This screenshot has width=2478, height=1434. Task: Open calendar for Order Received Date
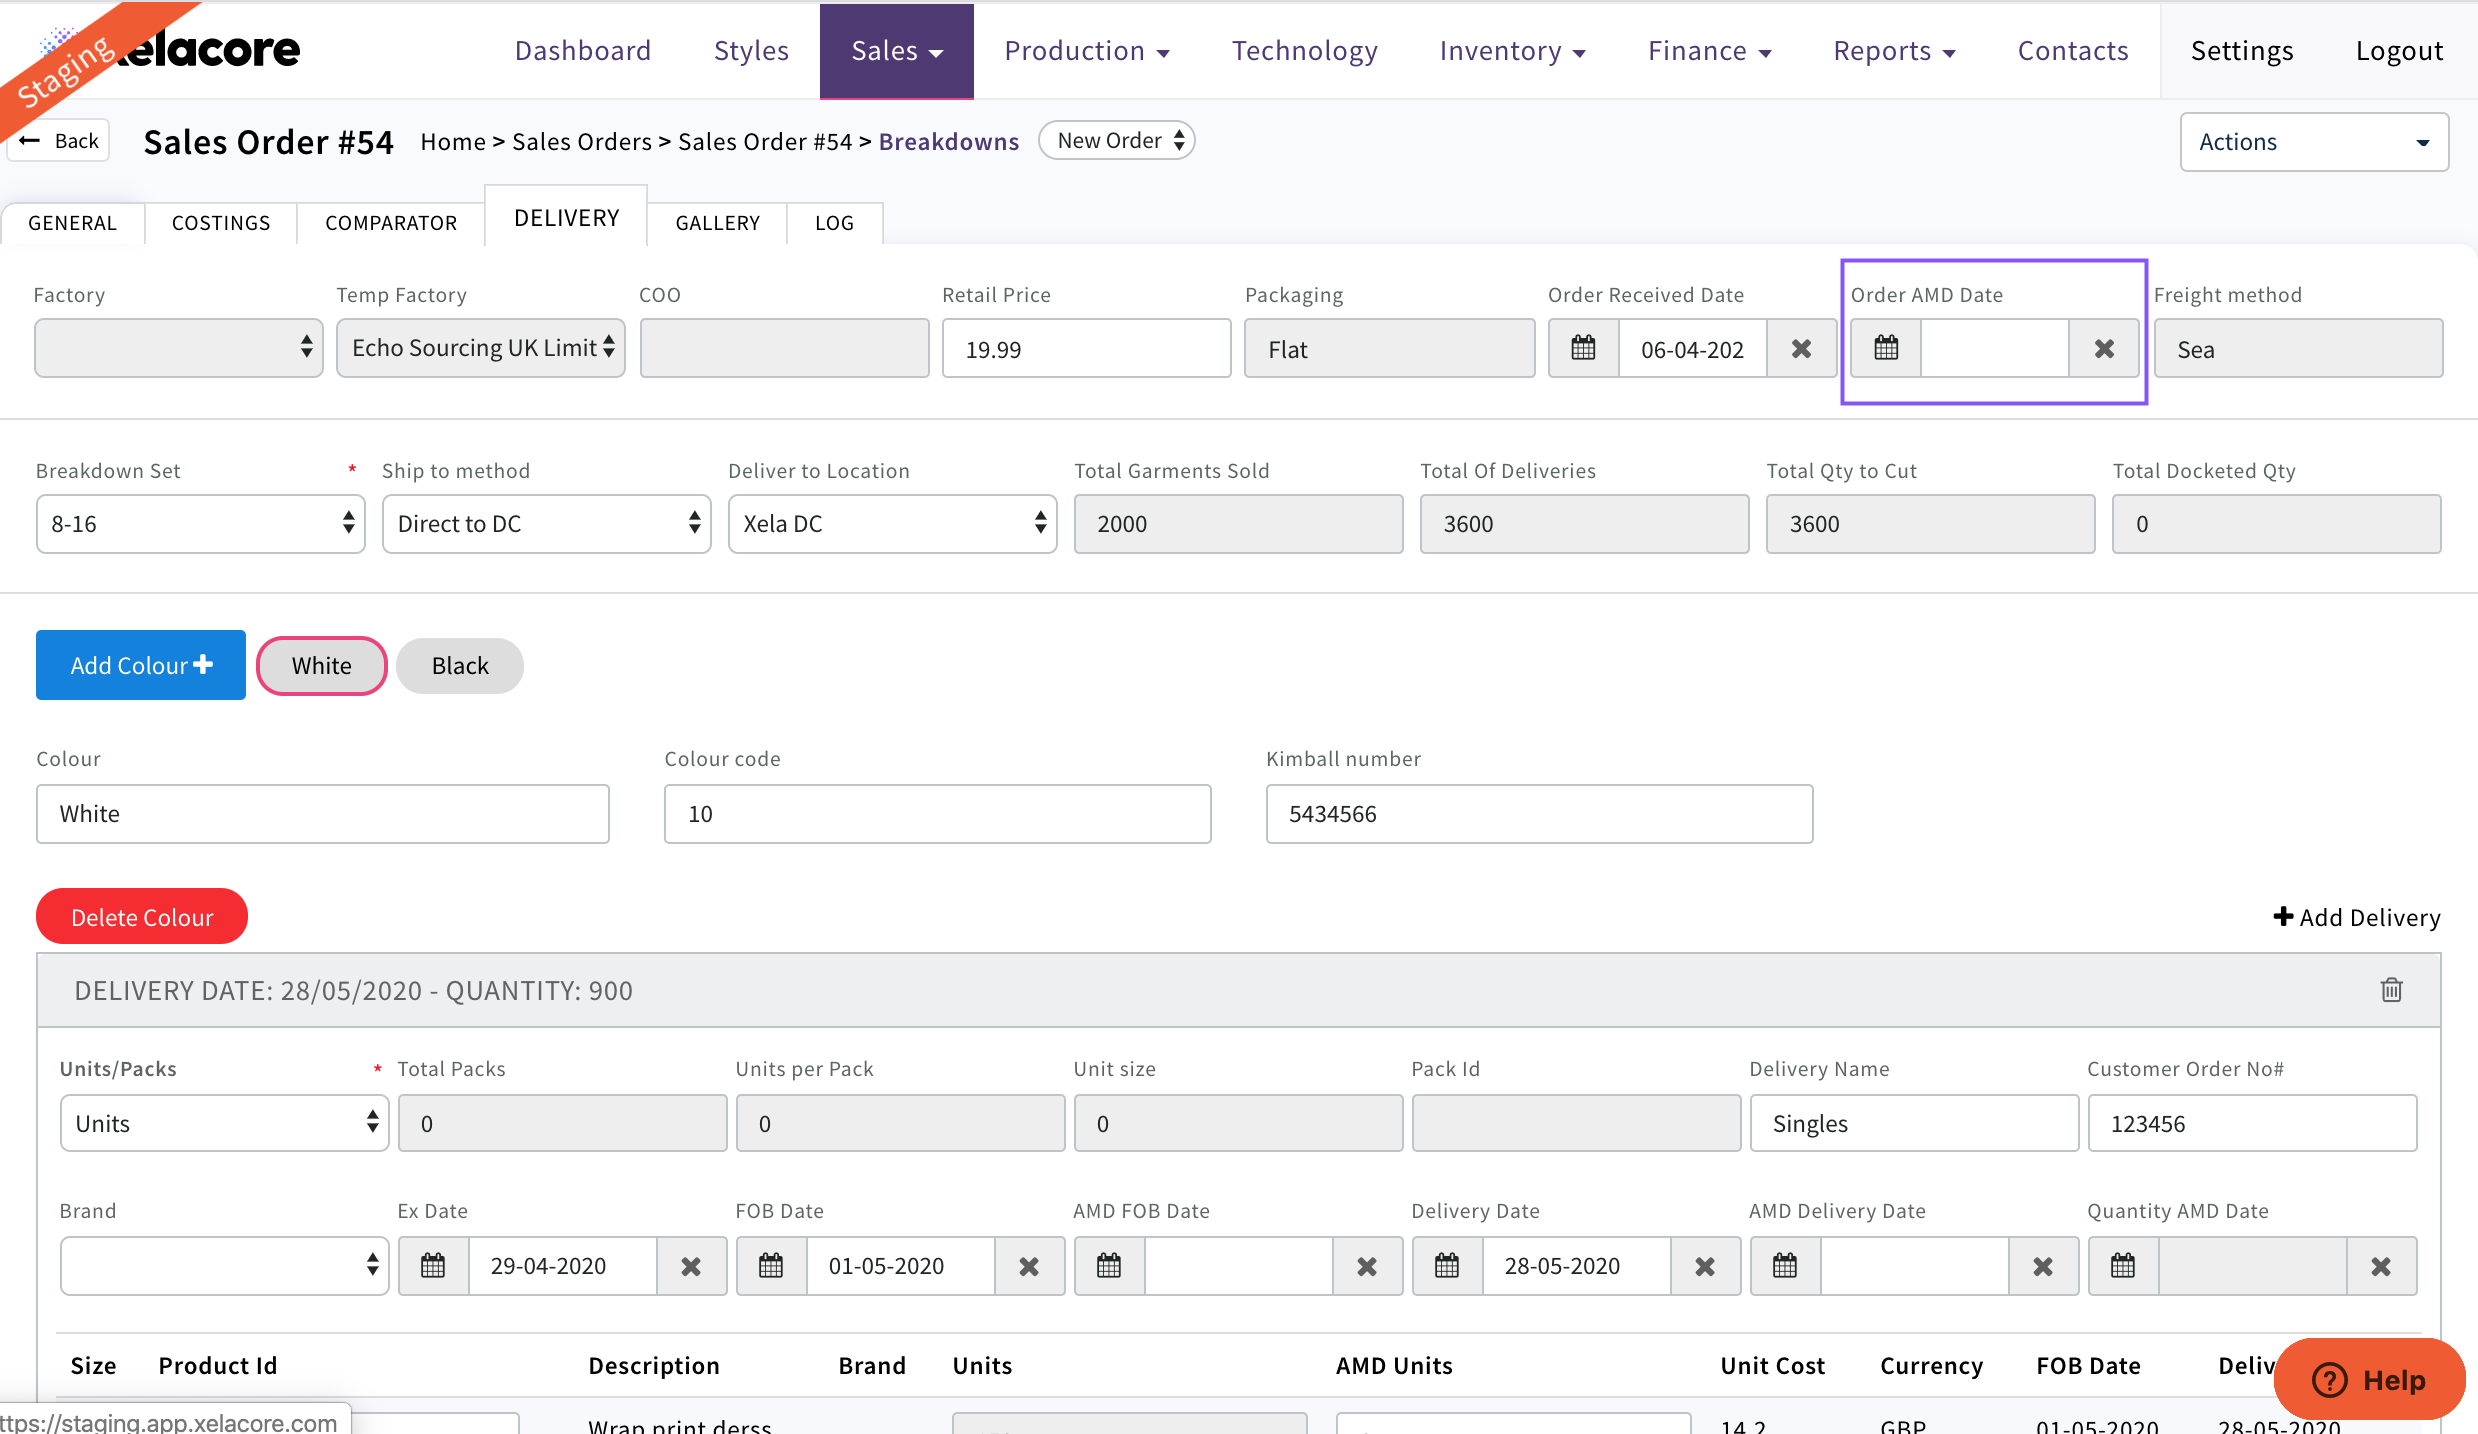pos(1583,349)
